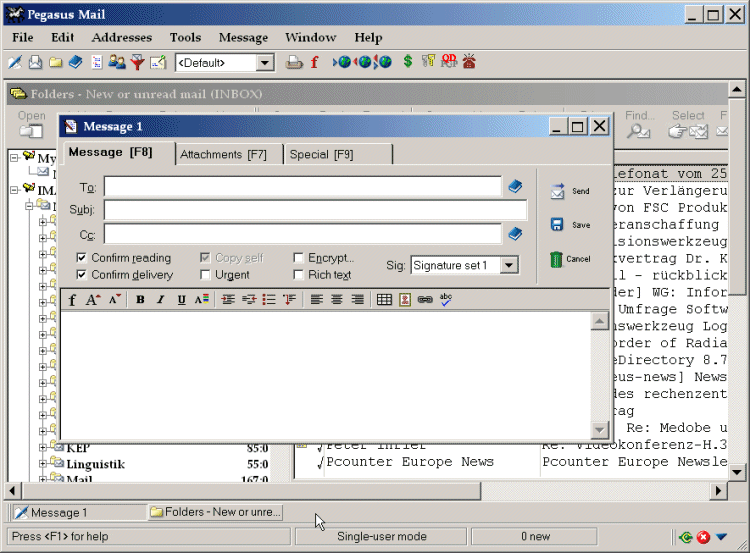The height and width of the screenshot is (553, 750).
Task: Click the QD PGP encryption icon
Action: coord(449,61)
